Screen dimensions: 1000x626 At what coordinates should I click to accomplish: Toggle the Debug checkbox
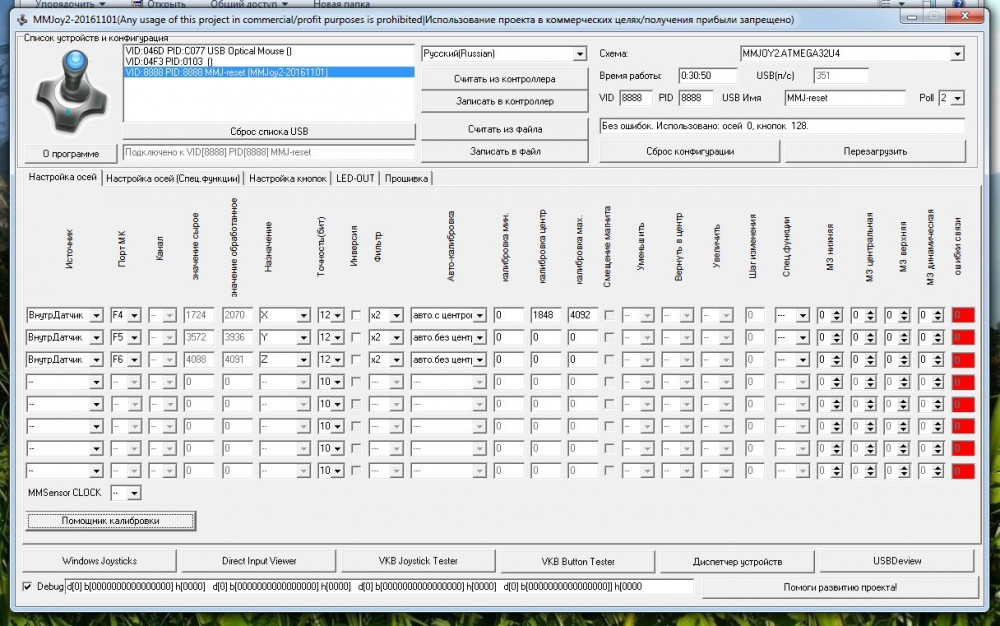click(28, 586)
